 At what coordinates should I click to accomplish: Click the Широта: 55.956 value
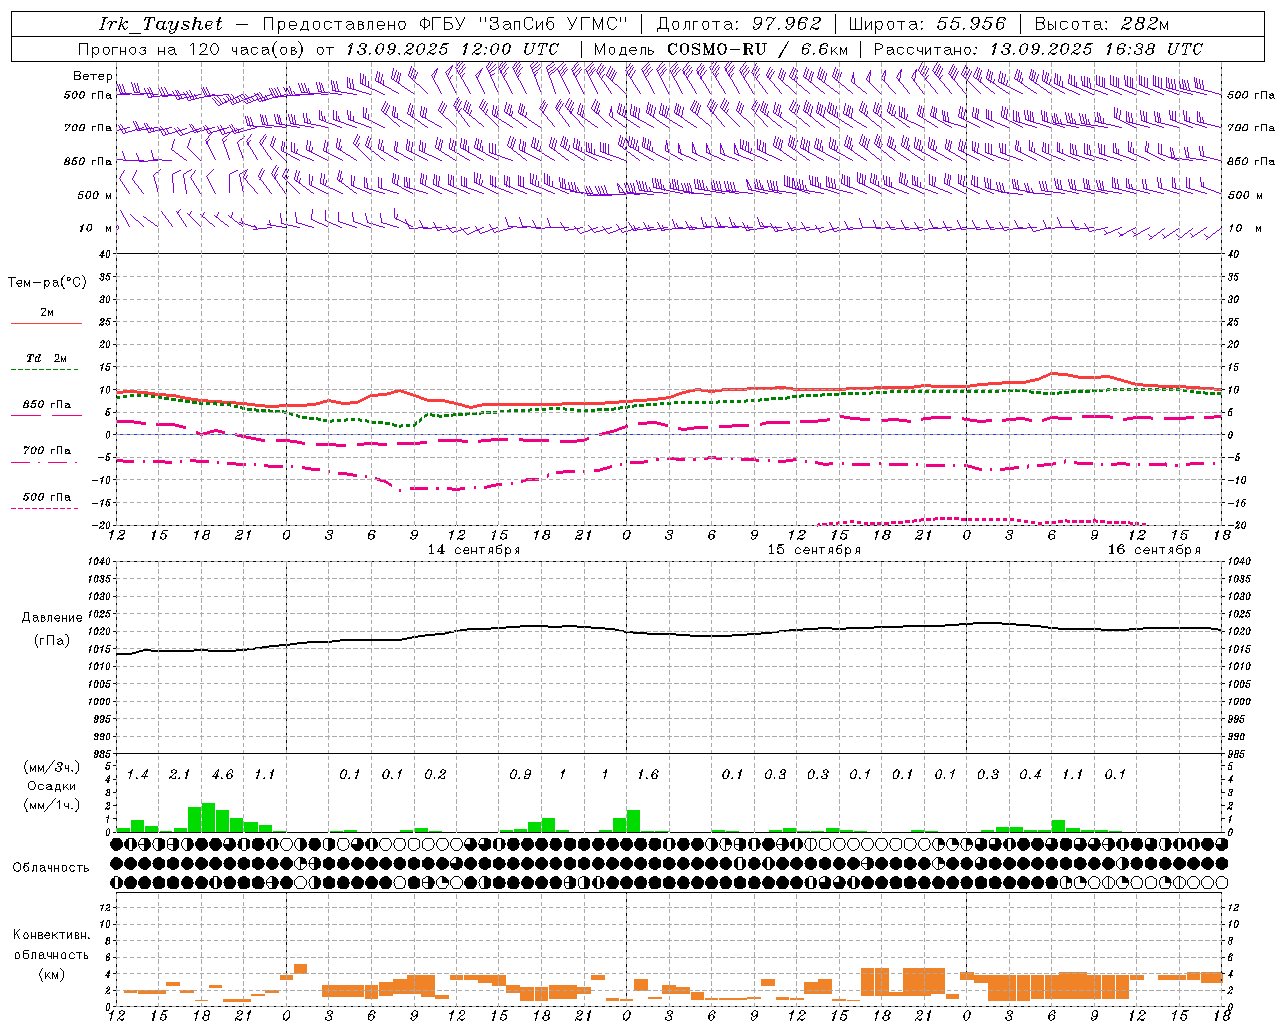coord(927,24)
